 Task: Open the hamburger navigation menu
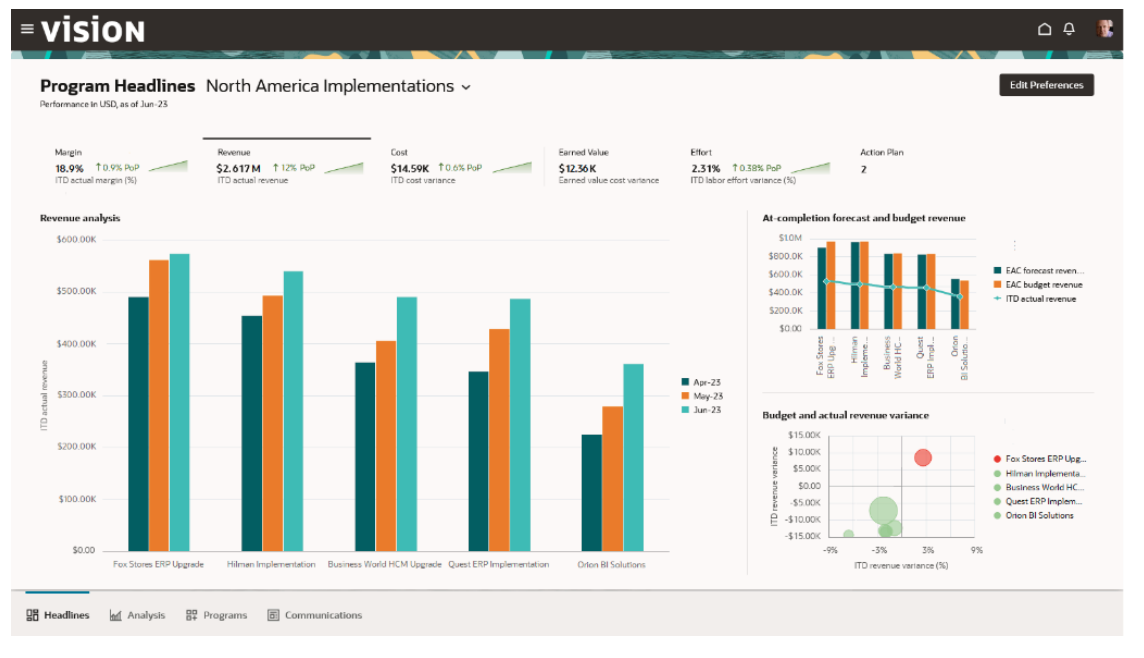pyautogui.click(x=27, y=30)
